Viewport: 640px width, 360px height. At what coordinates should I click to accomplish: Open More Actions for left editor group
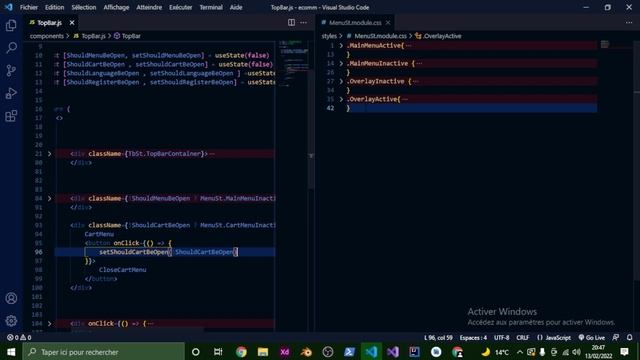click(x=303, y=22)
